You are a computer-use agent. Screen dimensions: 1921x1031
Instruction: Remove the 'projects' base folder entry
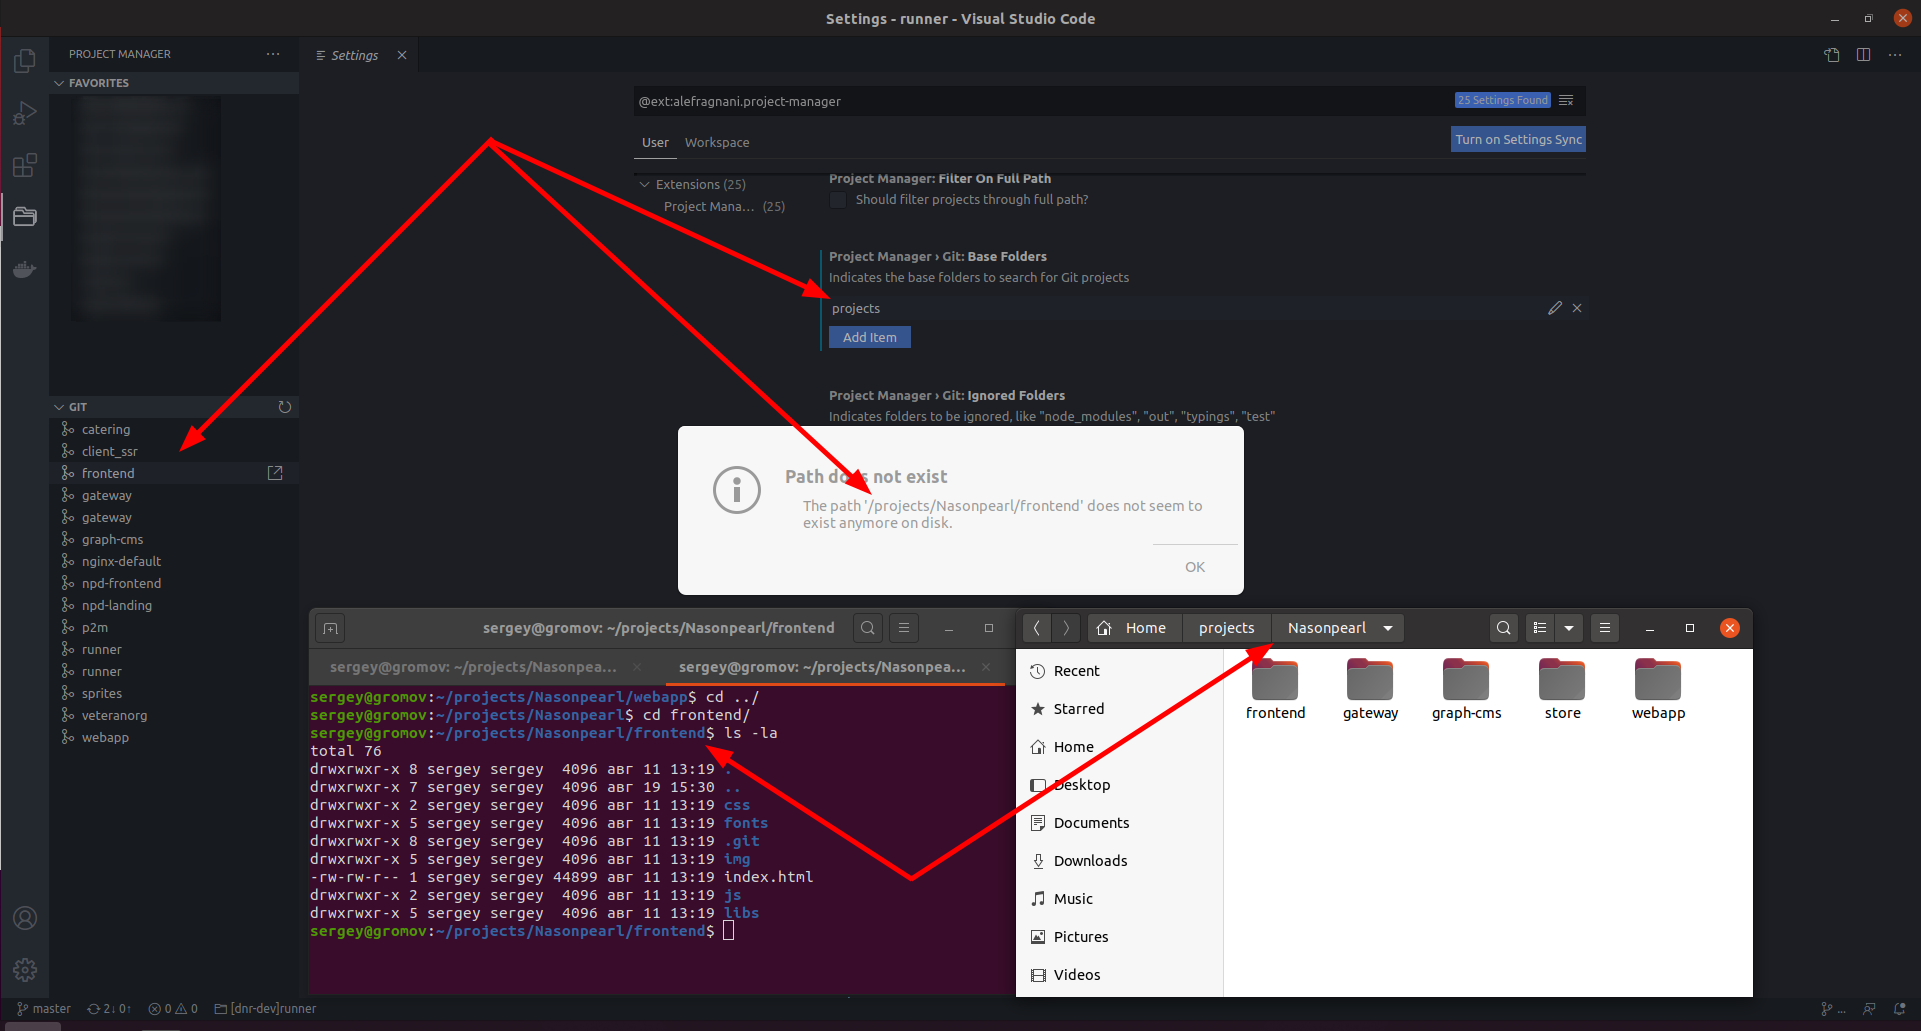[1577, 308]
